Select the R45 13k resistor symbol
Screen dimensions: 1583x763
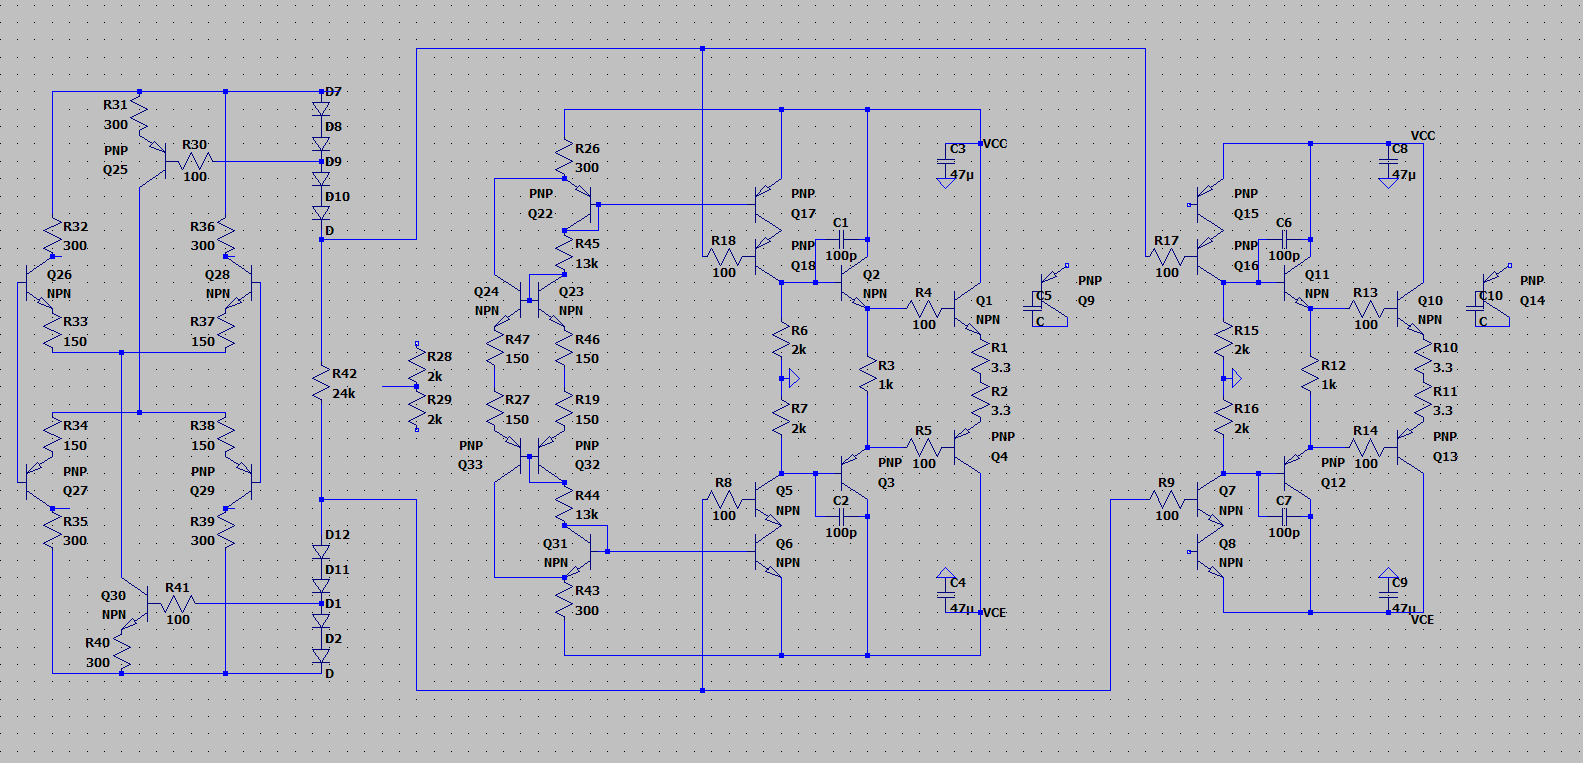coord(565,253)
